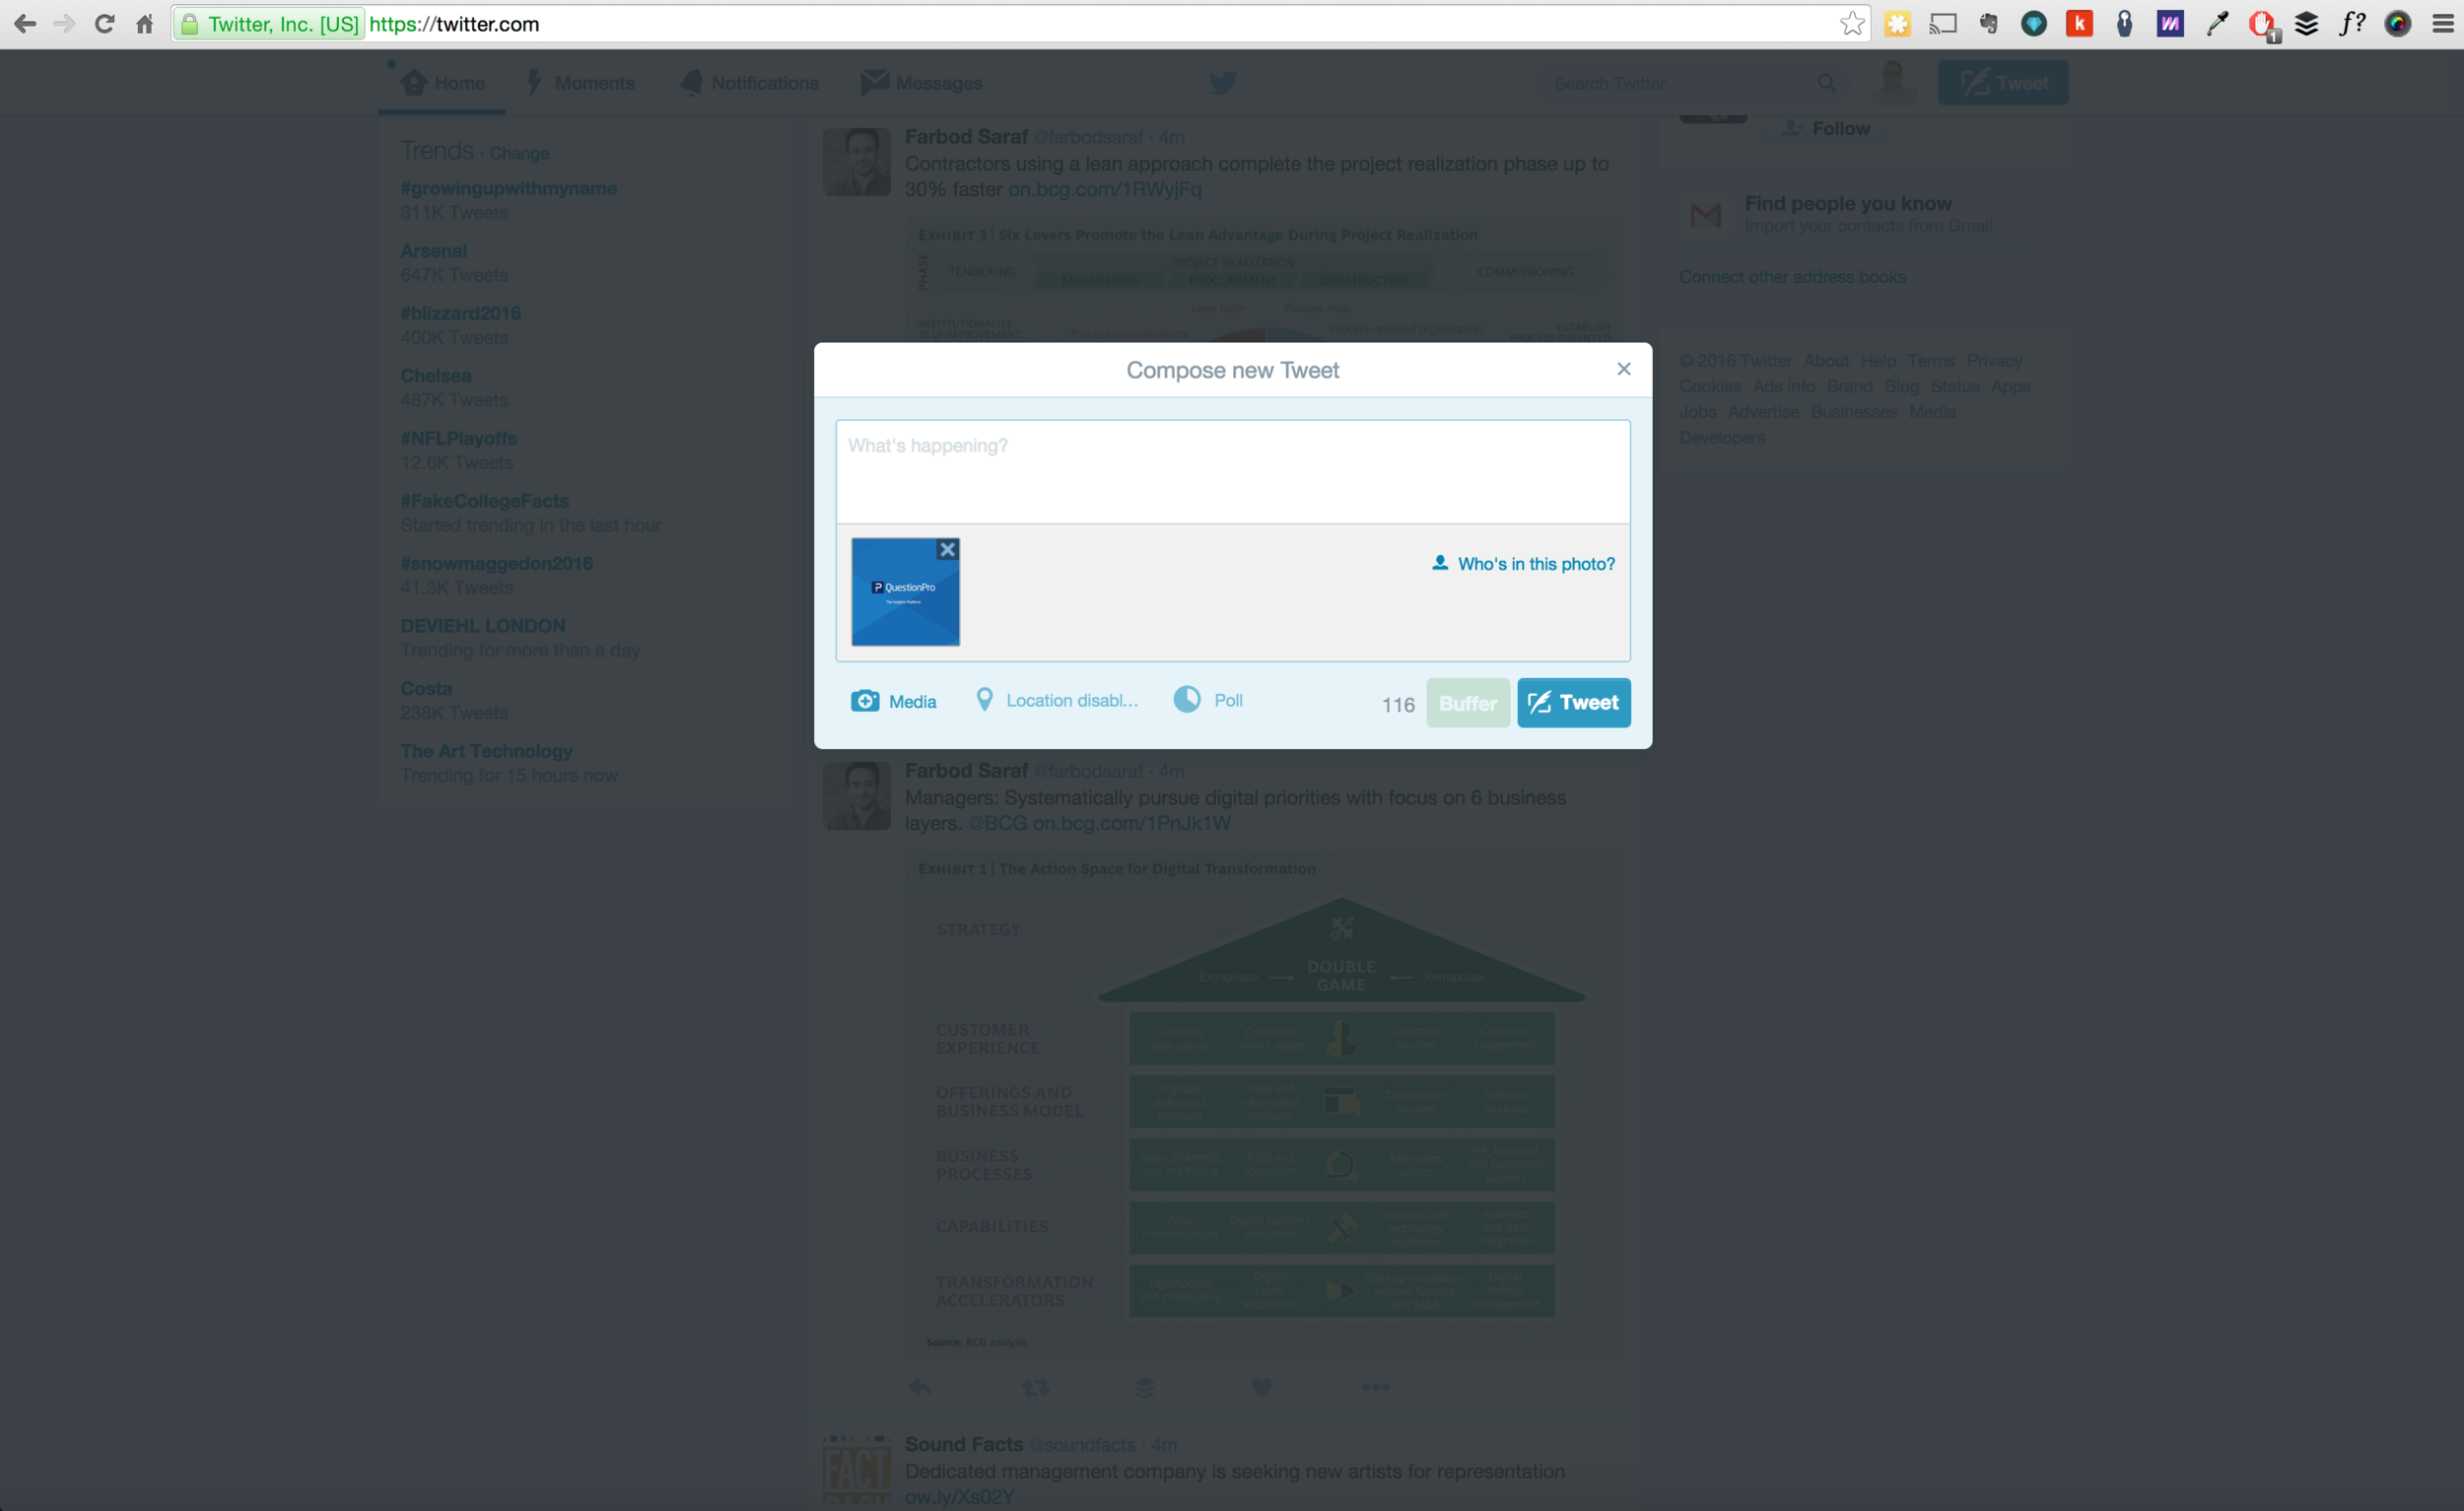Retweet the digital priorities tweet
The height and width of the screenshot is (1511, 2464).
click(1035, 1387)
